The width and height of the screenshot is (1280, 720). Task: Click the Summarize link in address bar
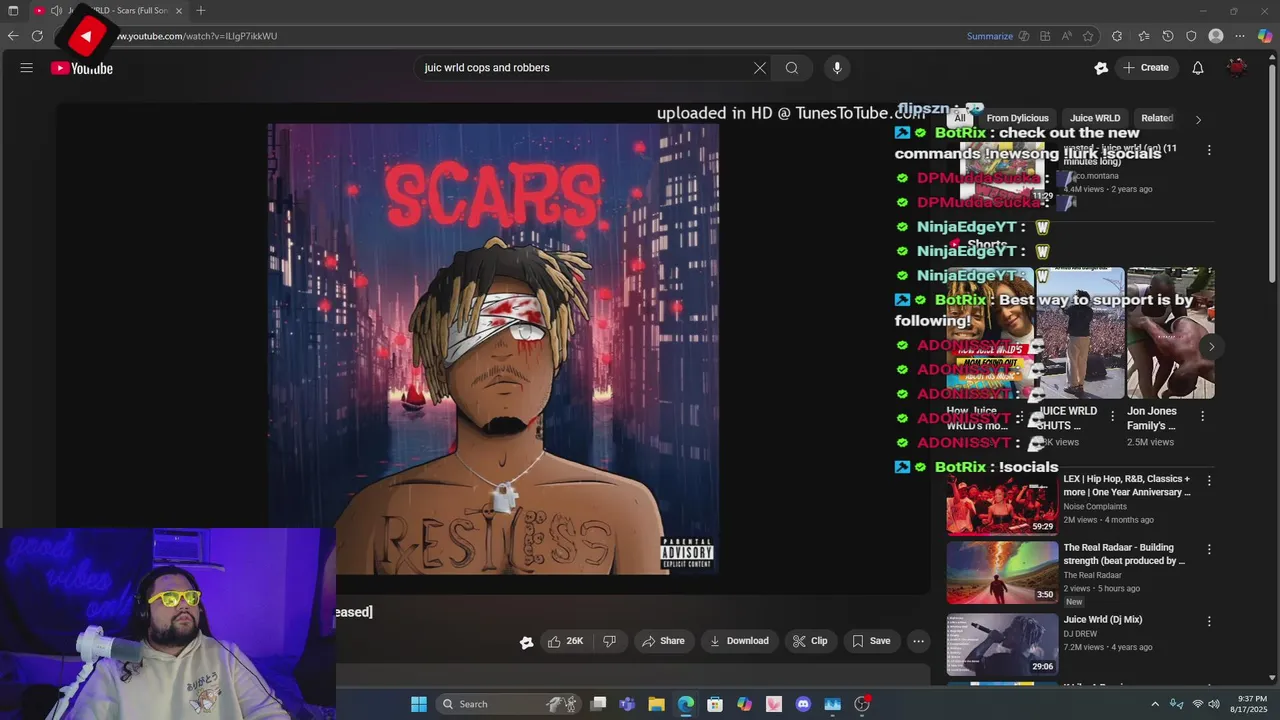[990, 36]
